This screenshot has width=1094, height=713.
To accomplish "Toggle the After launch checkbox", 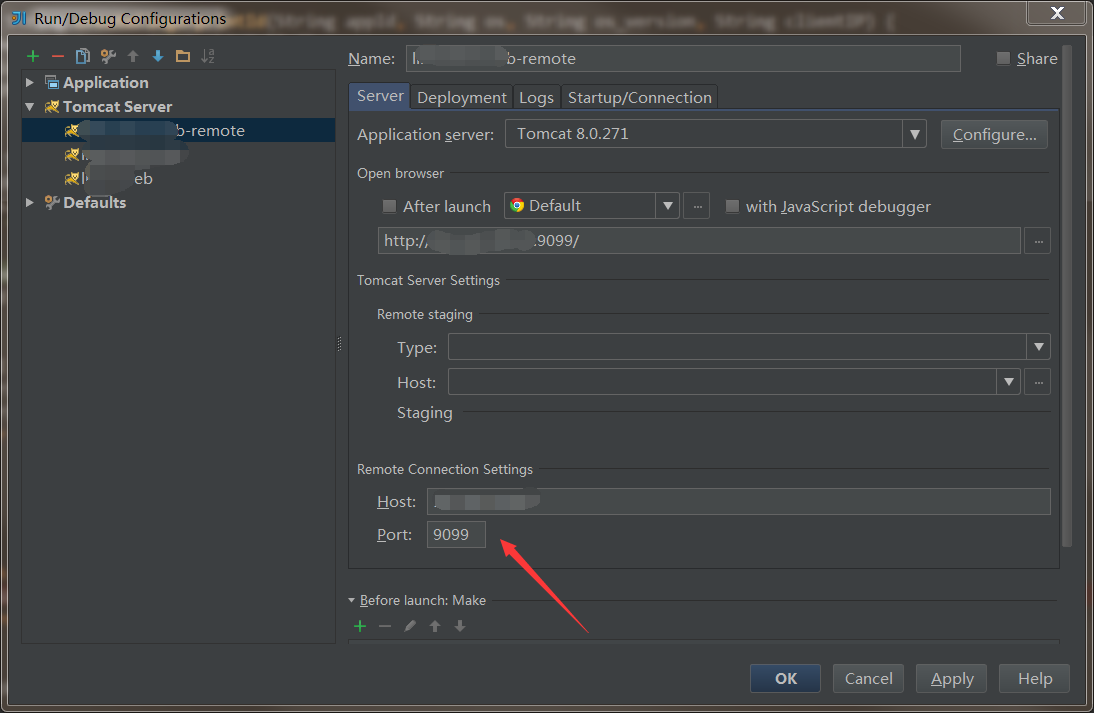I will pyautogui.click(x=389, y=207).
